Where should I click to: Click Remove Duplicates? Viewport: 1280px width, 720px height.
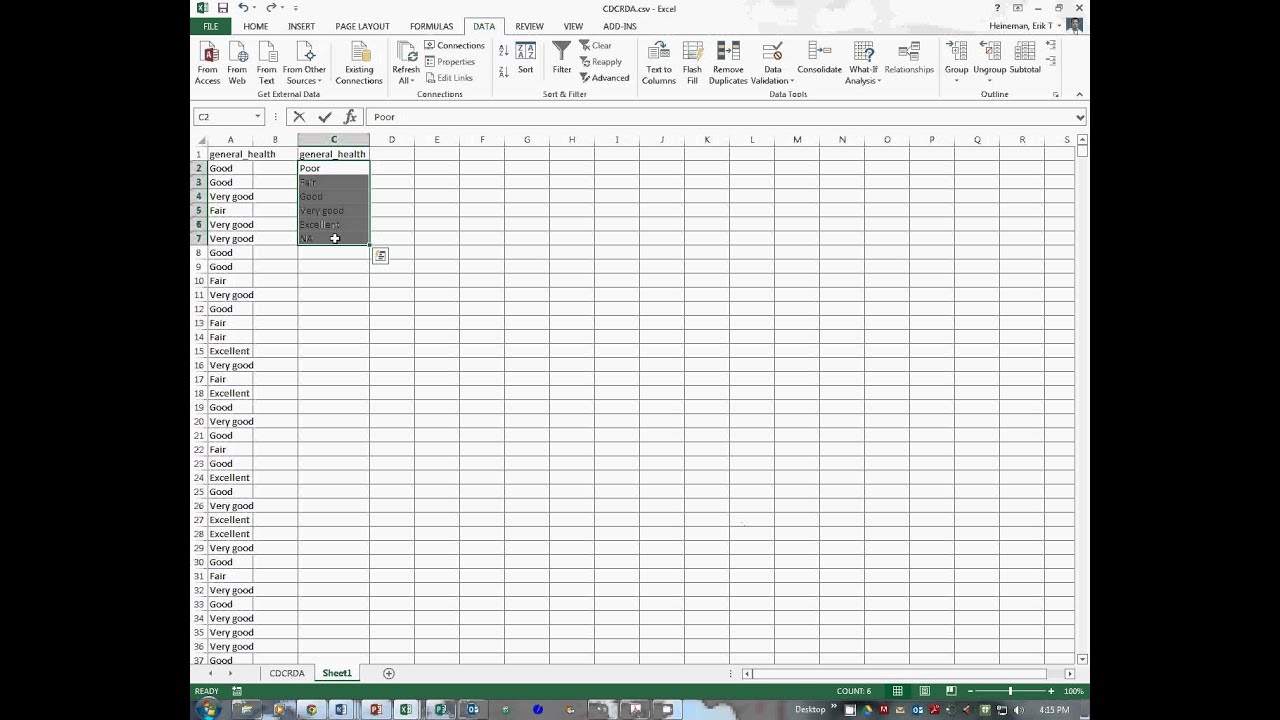click(x=728, y=63)
